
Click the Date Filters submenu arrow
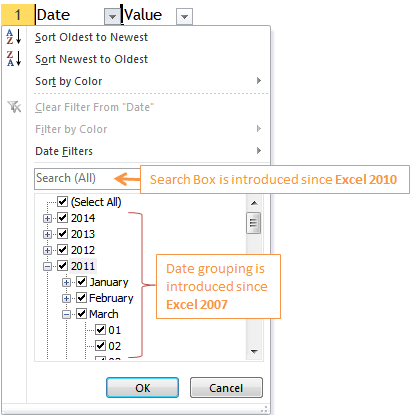click(259, 151)
